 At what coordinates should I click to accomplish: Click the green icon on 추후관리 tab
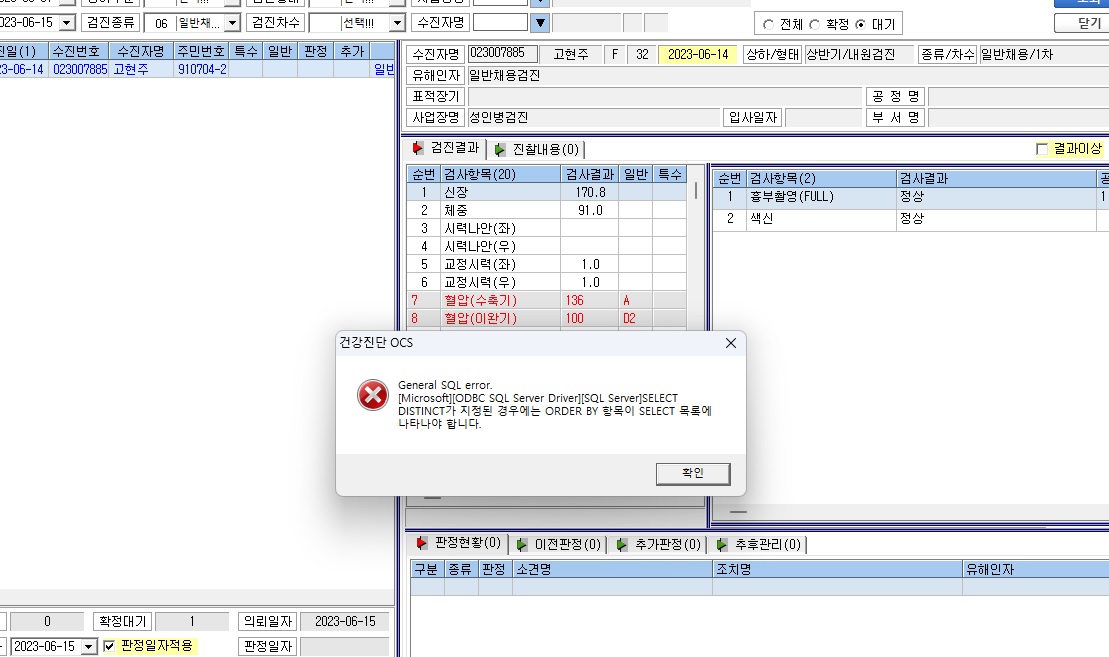pos(721,545)
